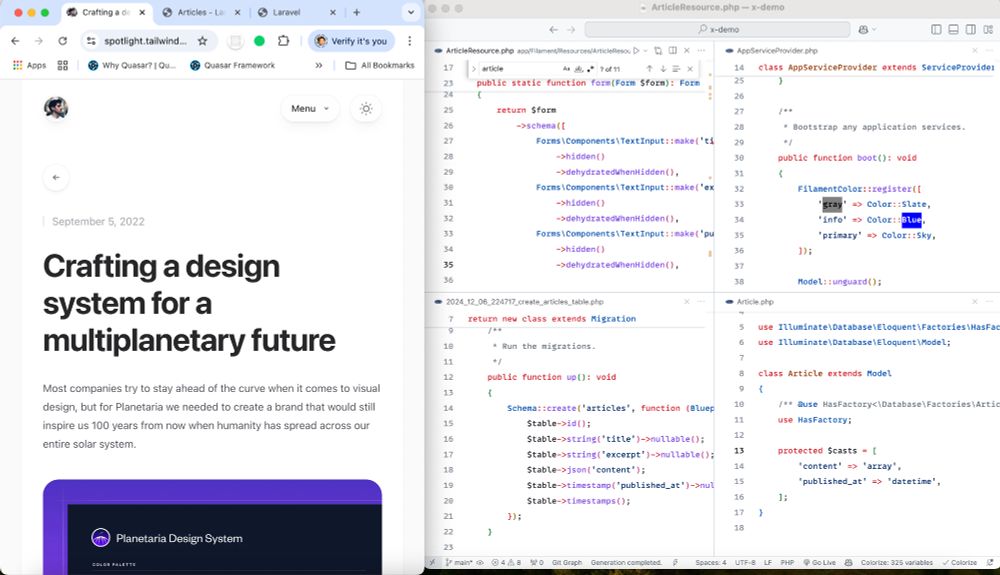Open Apps shortcut in bookmarks bar
Image resolution: width=1000 pixels, height=575 pixels.
click(x=29, y=65)
